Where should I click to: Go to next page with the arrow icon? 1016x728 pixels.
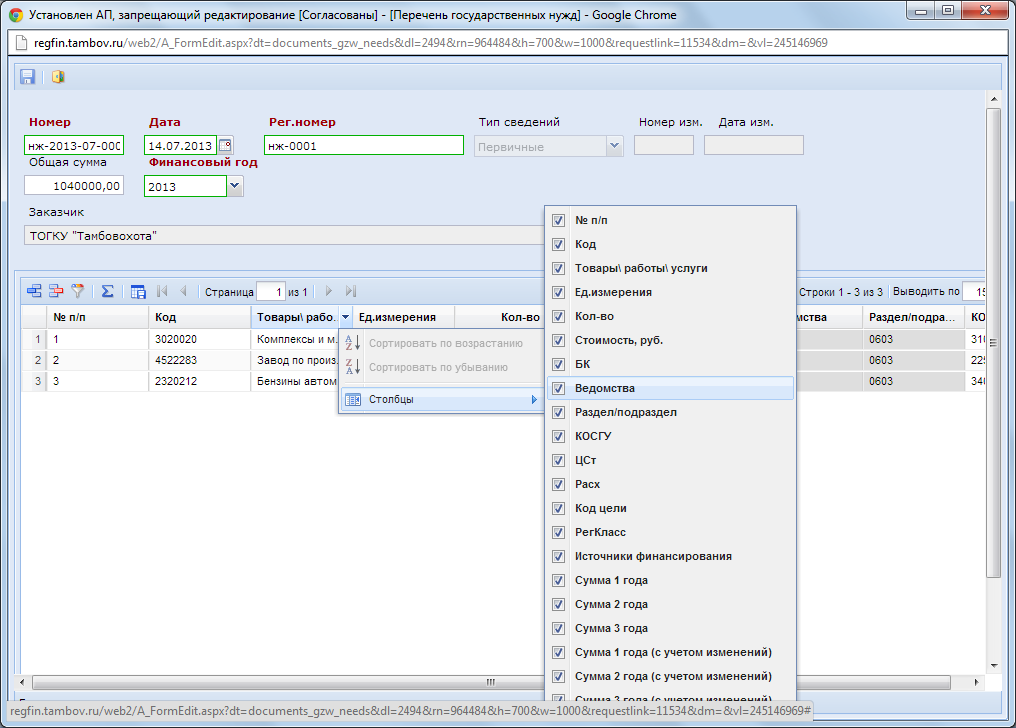click(x=328, y=291)
